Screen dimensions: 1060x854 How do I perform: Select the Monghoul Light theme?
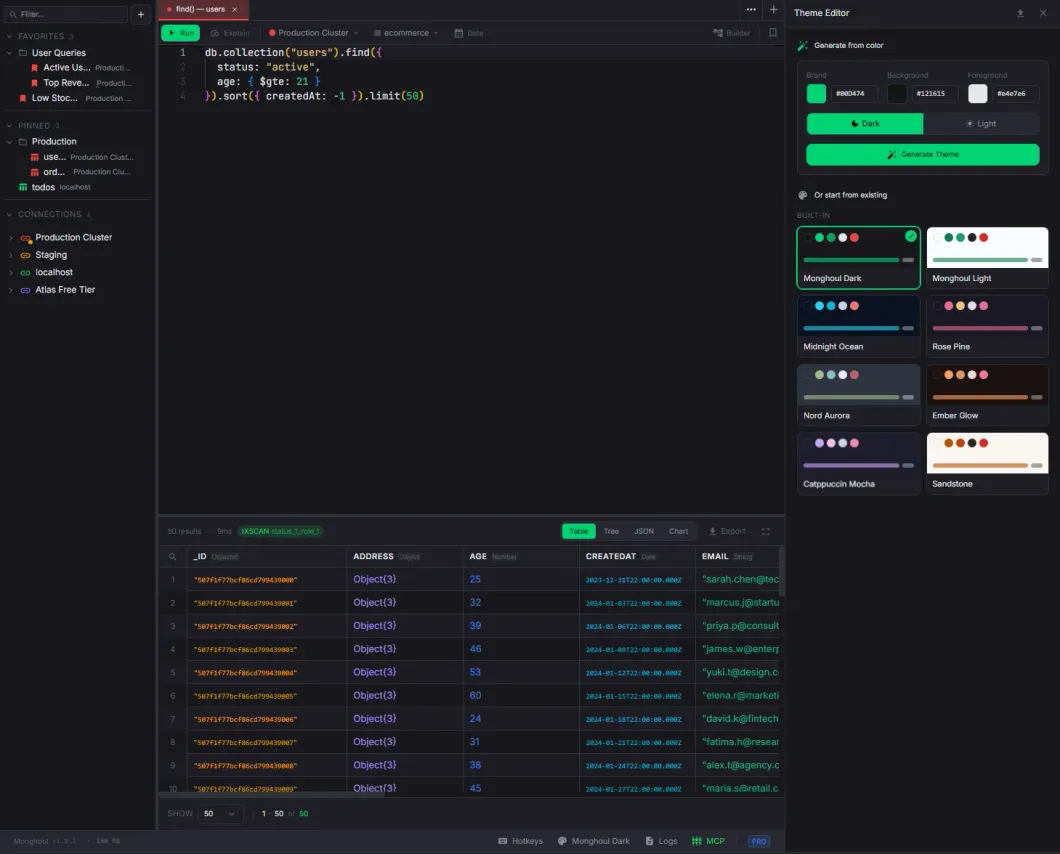(987, 256)
